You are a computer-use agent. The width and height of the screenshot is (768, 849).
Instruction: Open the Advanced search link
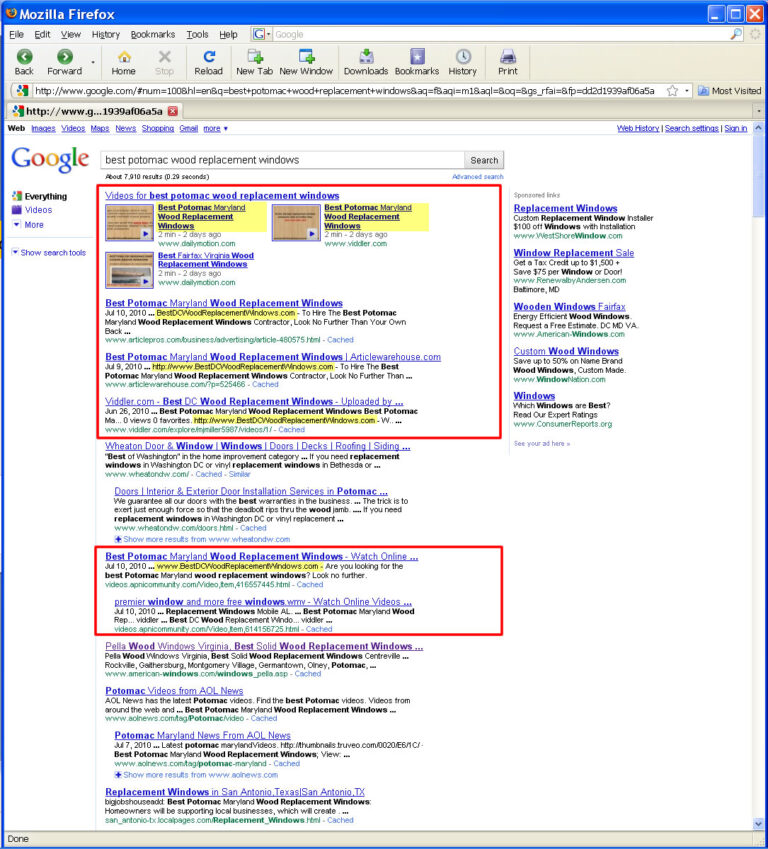(478, 177)
